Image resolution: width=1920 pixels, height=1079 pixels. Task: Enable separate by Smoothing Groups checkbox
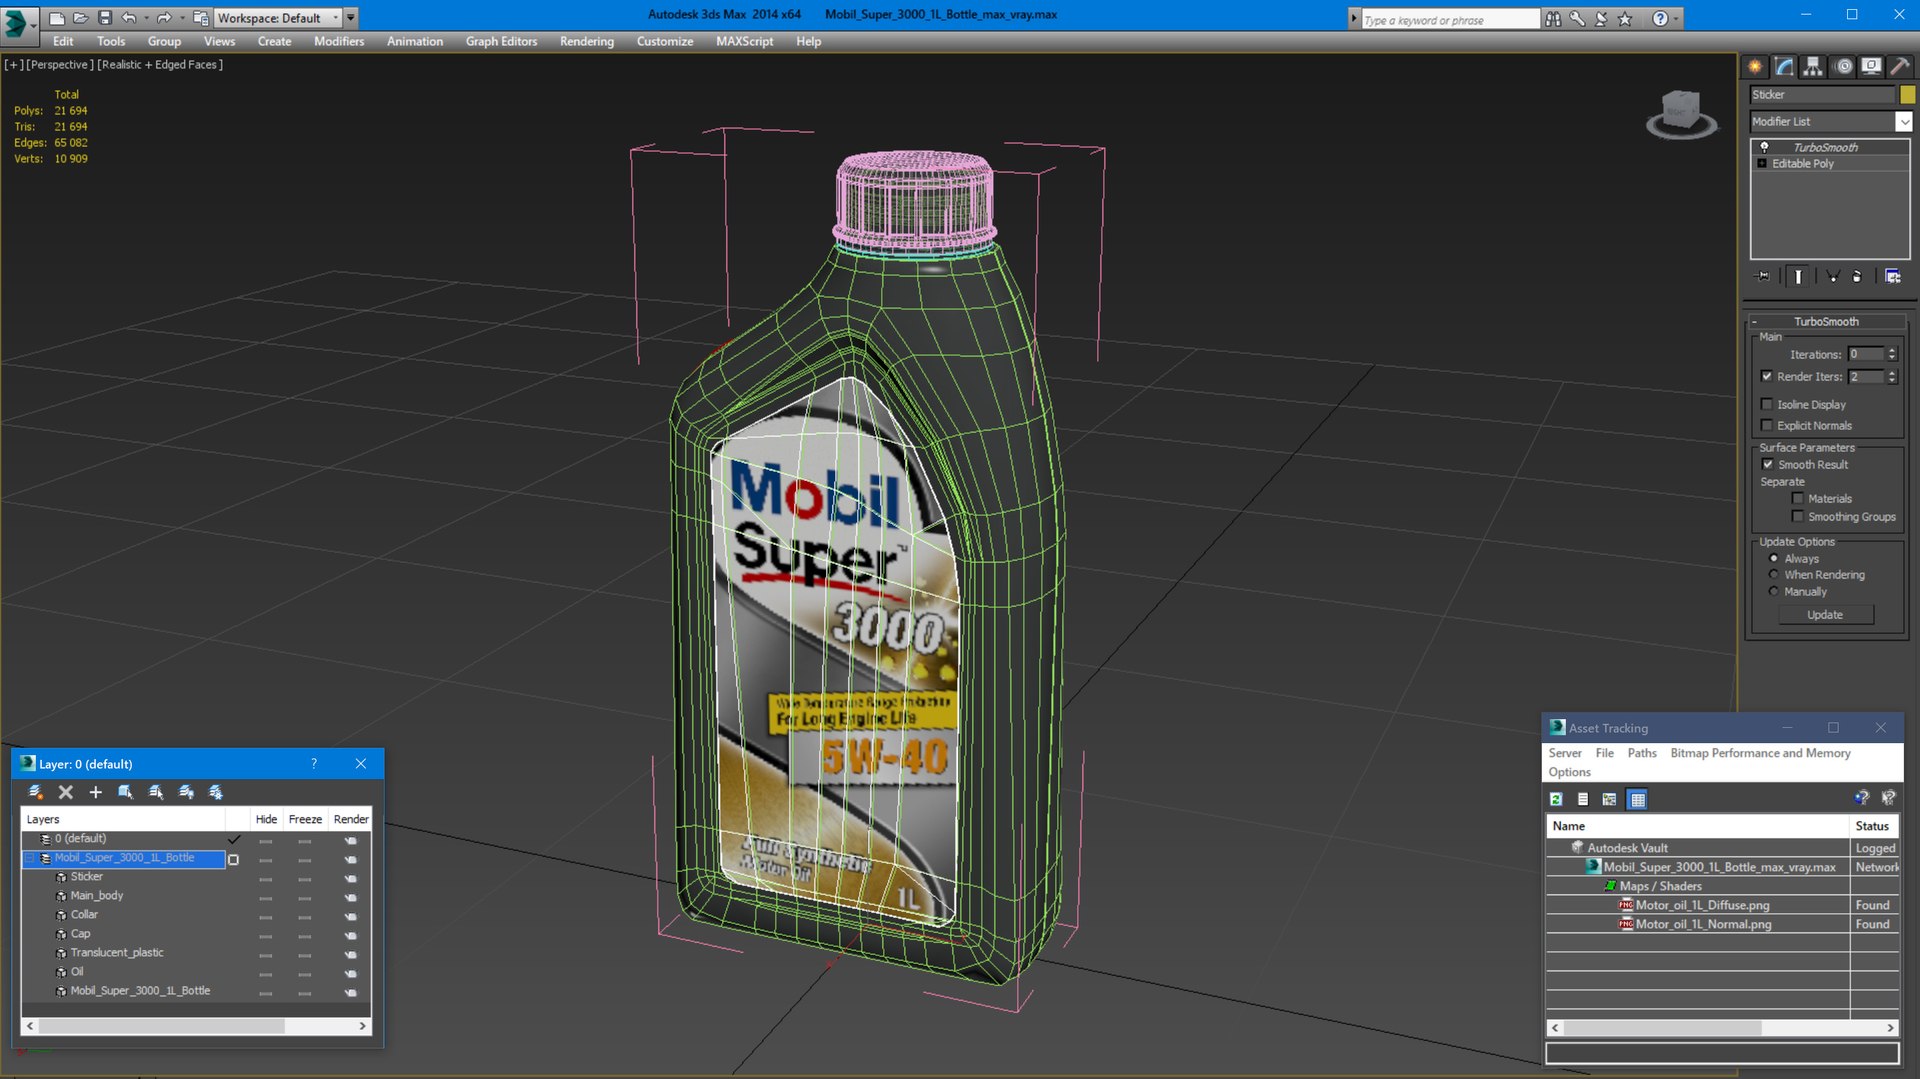[1798, 517]
